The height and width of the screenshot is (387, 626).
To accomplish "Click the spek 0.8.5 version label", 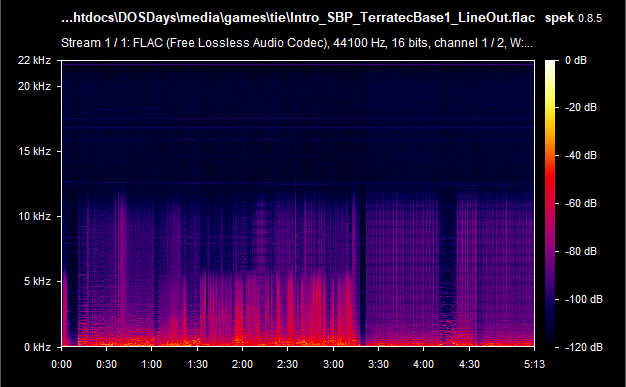I will 573,18.
